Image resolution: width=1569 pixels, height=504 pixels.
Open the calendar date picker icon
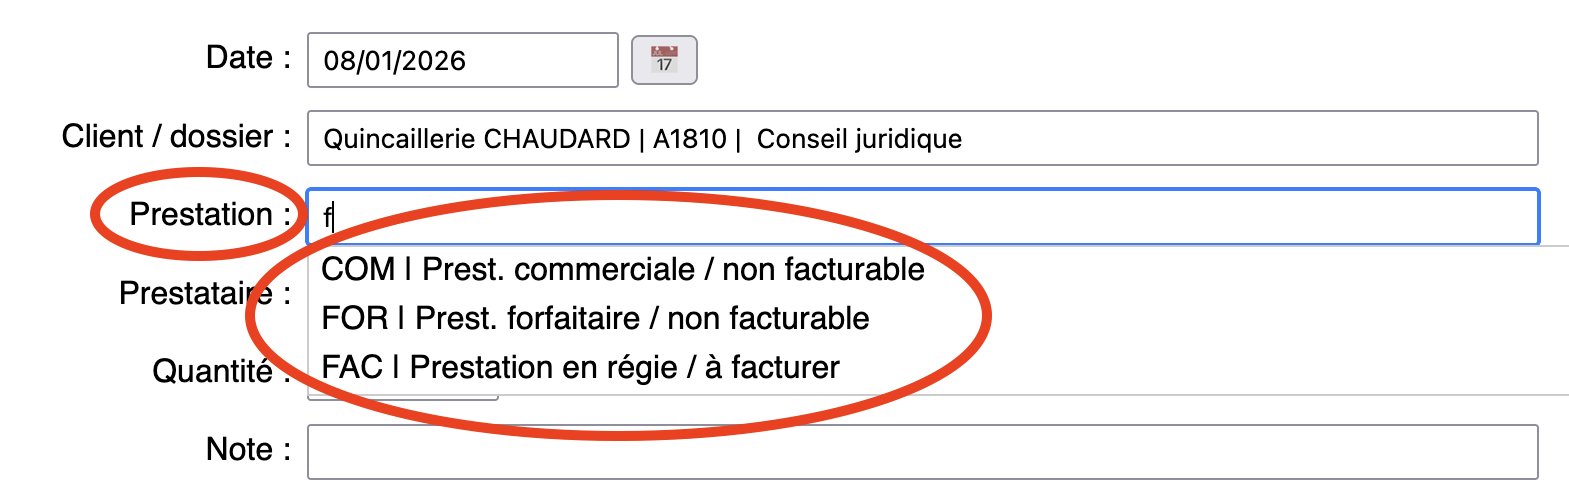[x=664, y=60]
